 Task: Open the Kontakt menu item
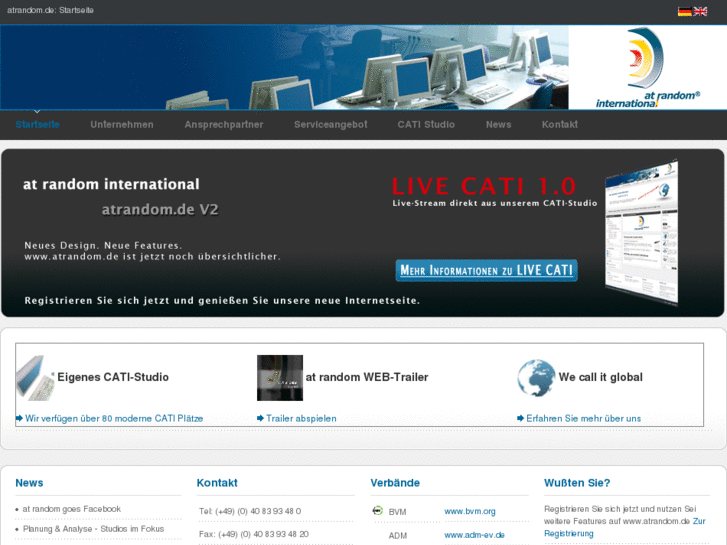[560, 124]
